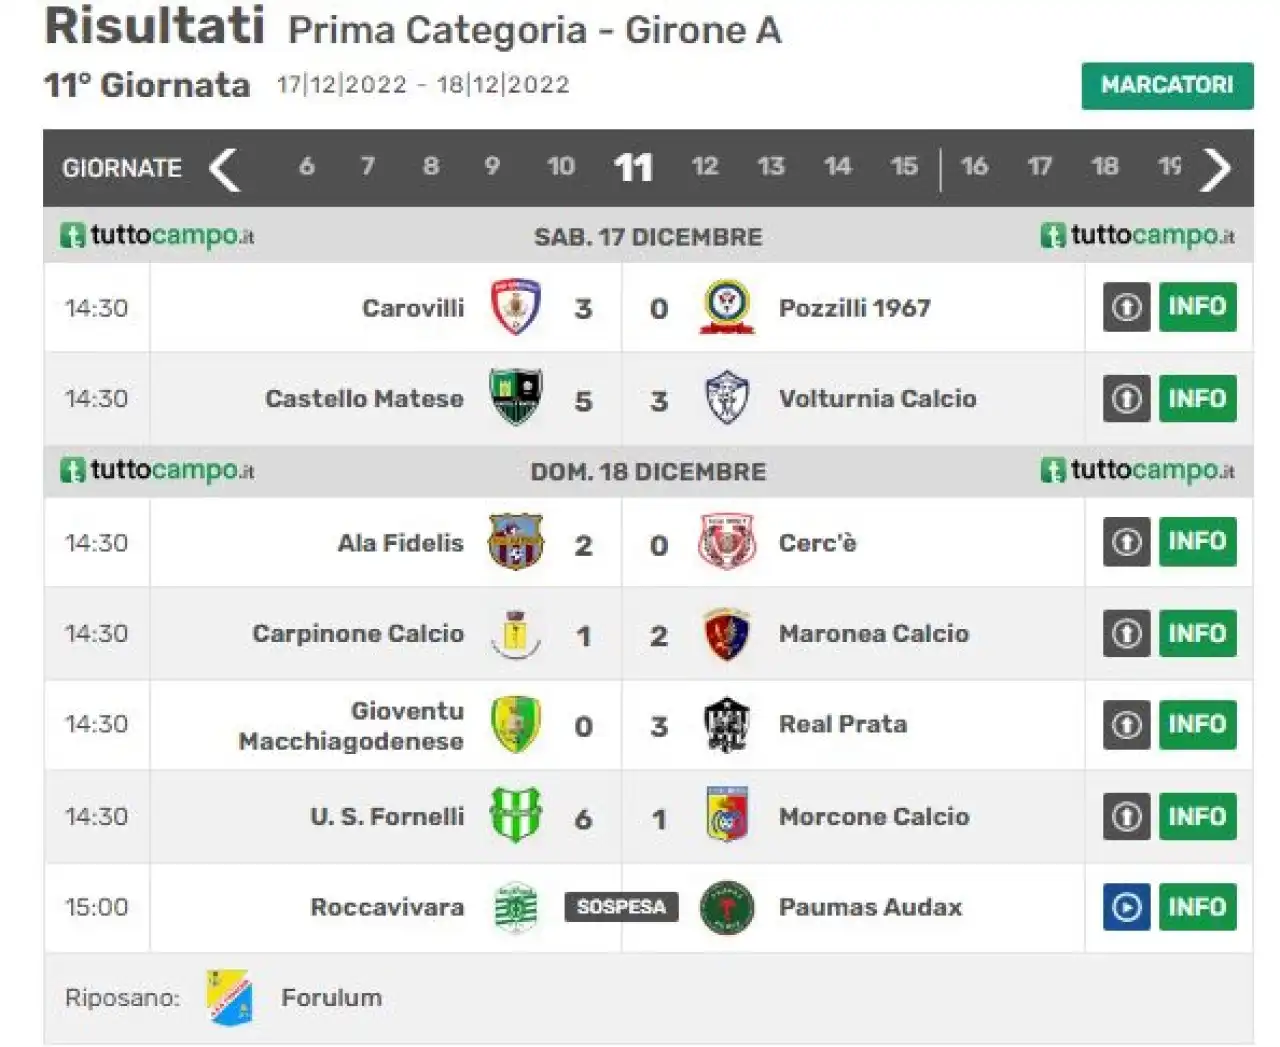The height and width of the screenshot is (1047, 1280).
Task: Click the arrow icon for Carovilli match
Action: 1127,307
